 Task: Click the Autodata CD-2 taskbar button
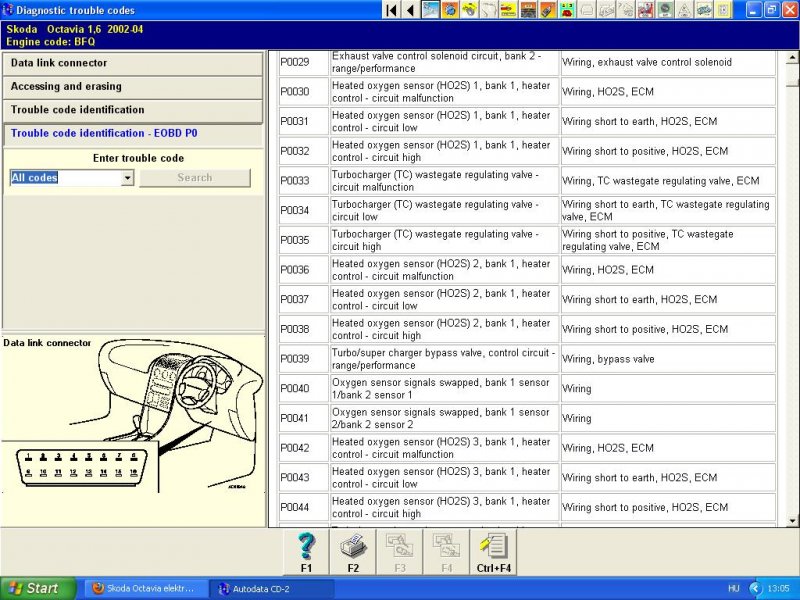[x=274, y=588]
